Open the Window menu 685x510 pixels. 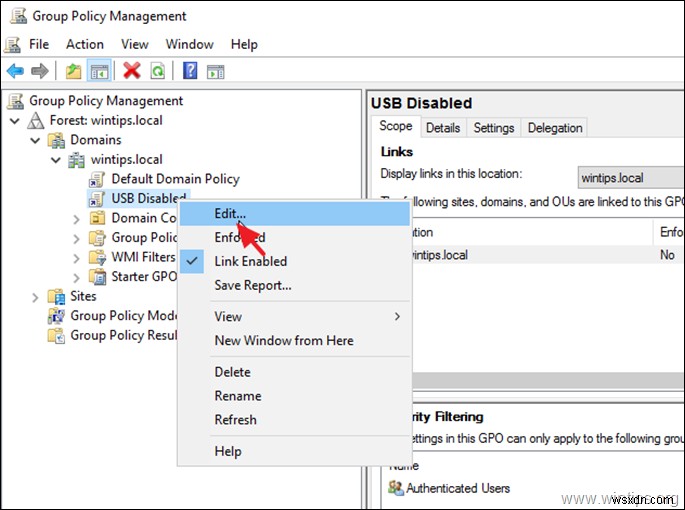190,45
